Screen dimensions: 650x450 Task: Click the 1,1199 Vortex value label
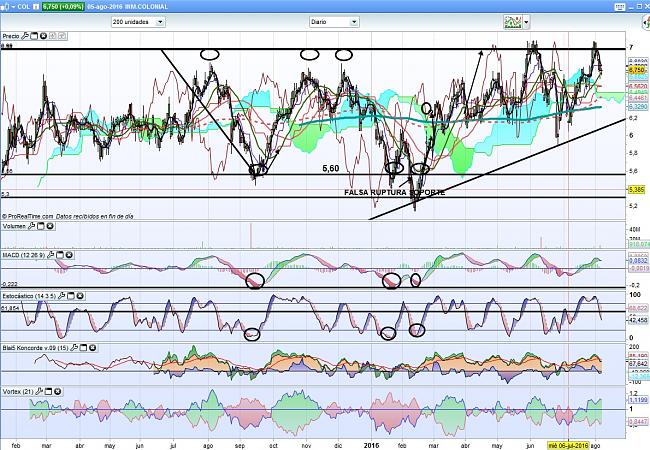tap(638, 399)
